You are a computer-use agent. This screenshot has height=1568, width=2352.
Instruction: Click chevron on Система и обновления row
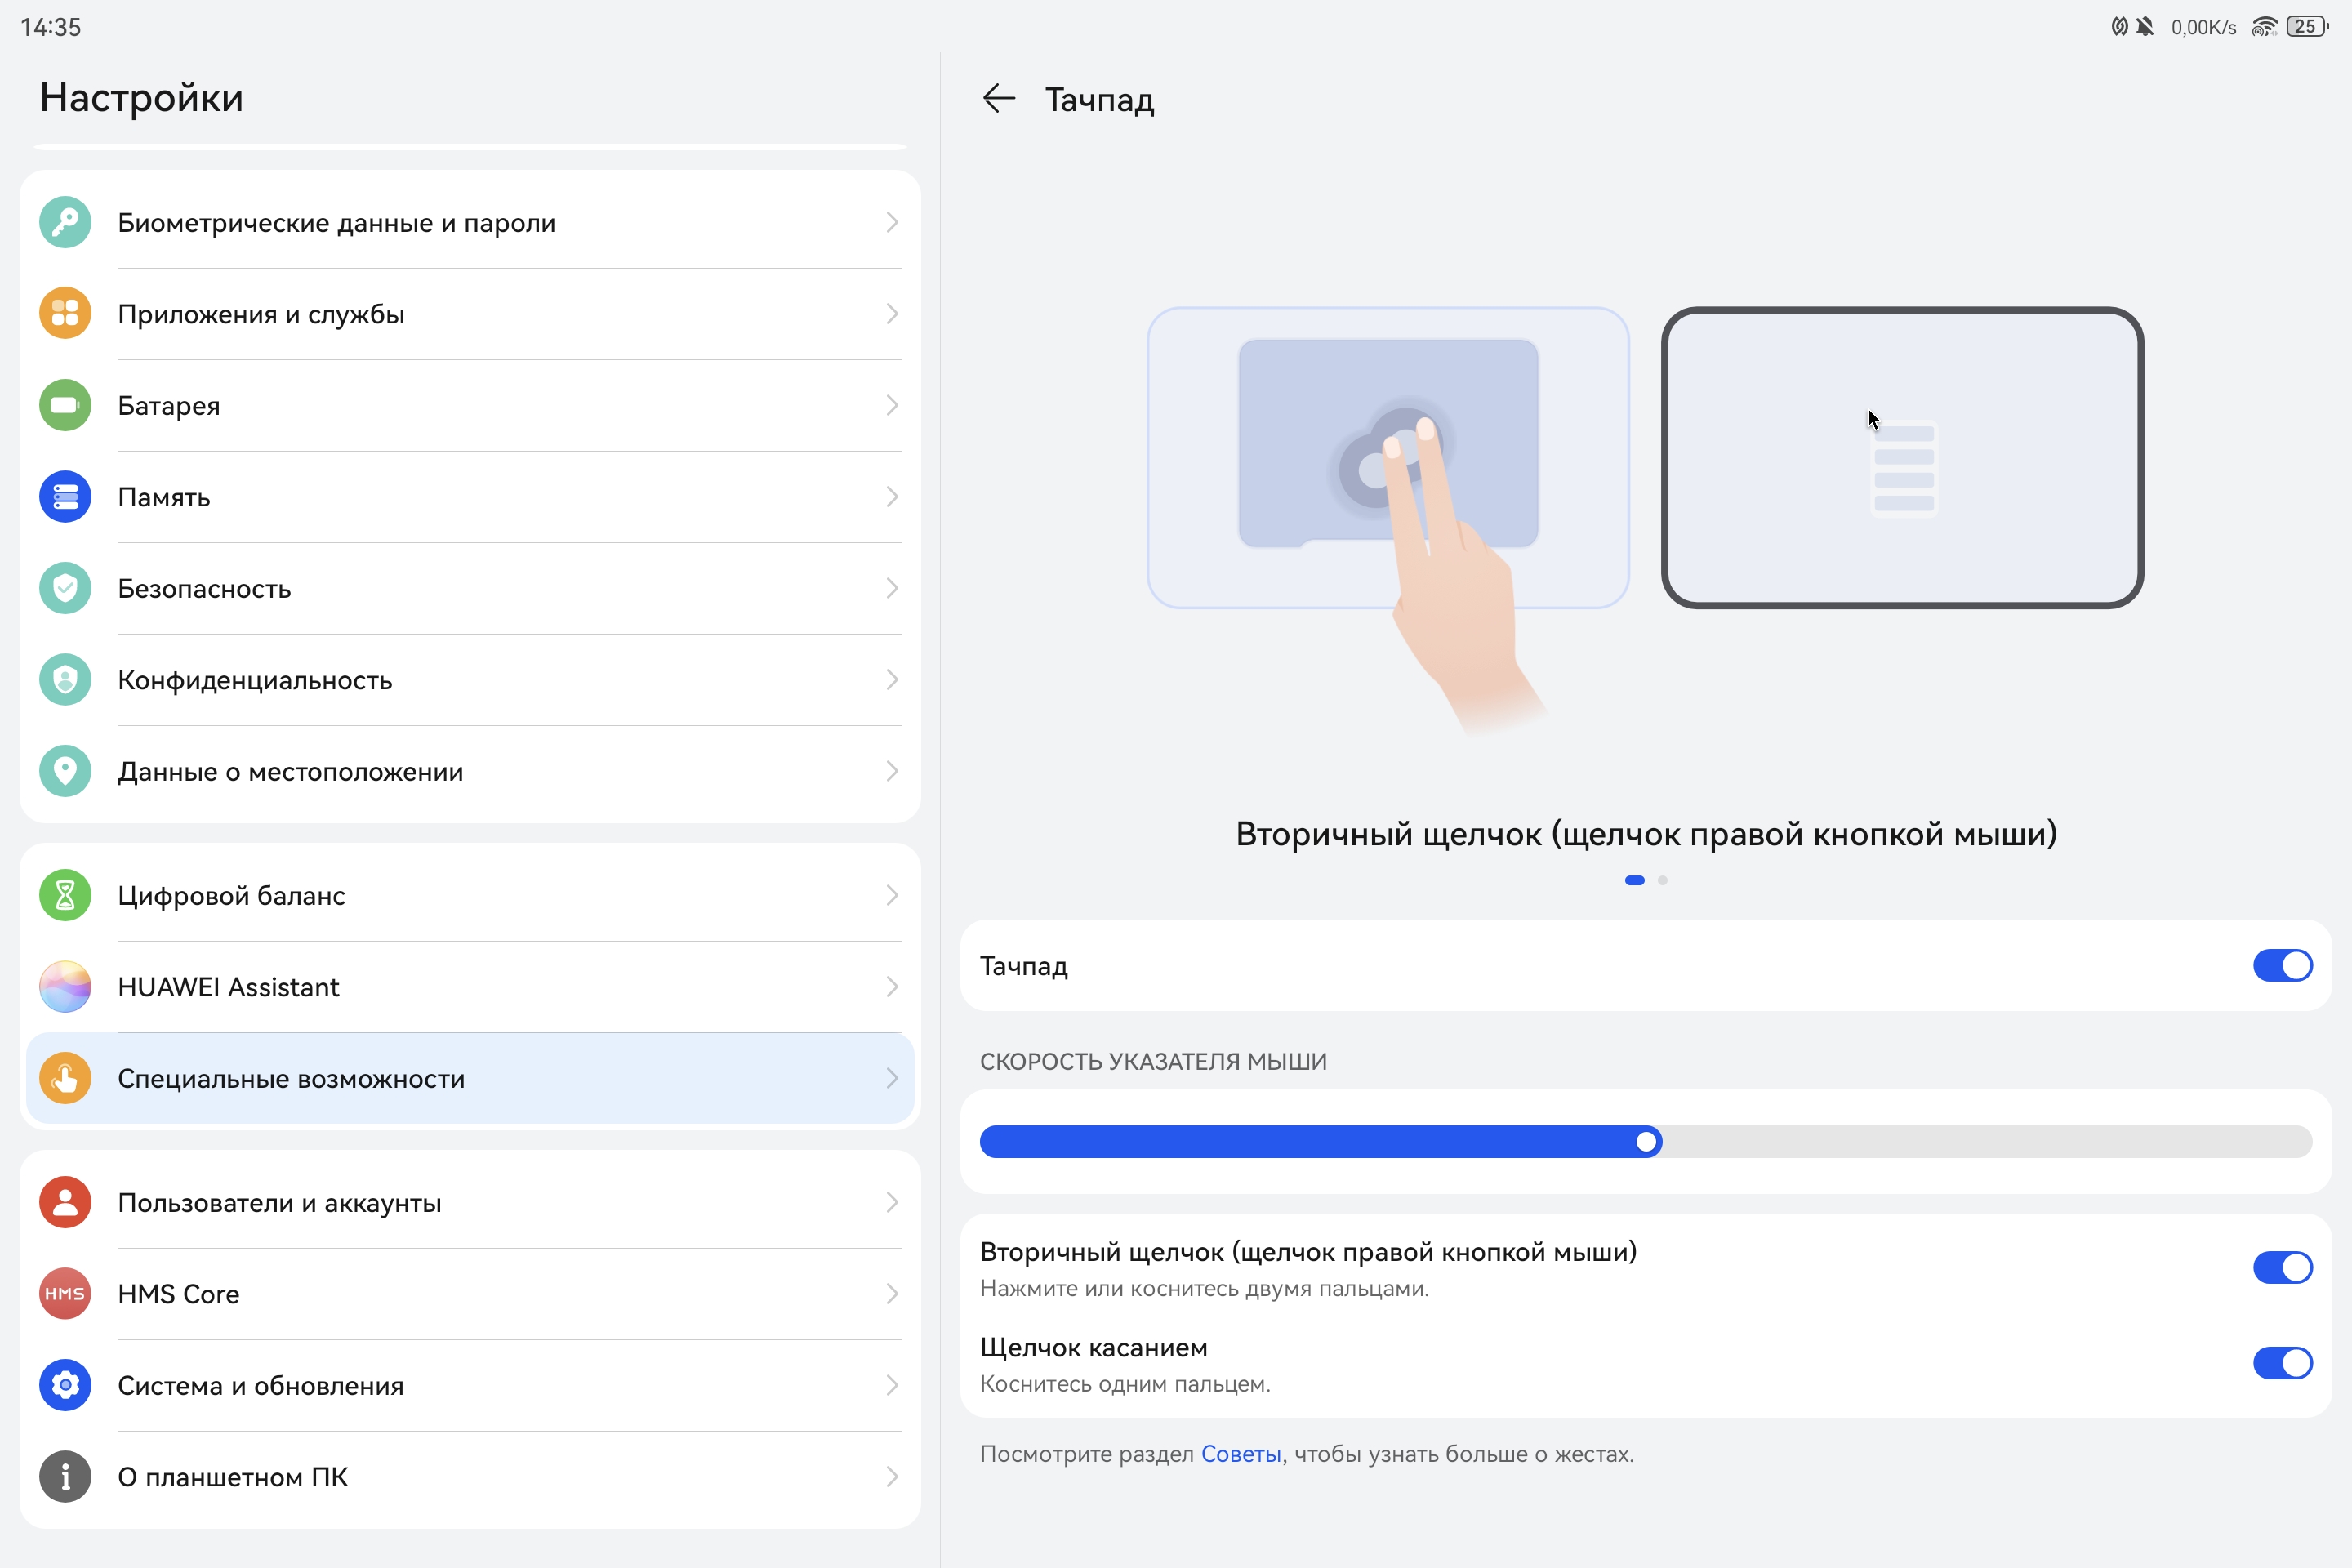click(x=891, y=1385)
